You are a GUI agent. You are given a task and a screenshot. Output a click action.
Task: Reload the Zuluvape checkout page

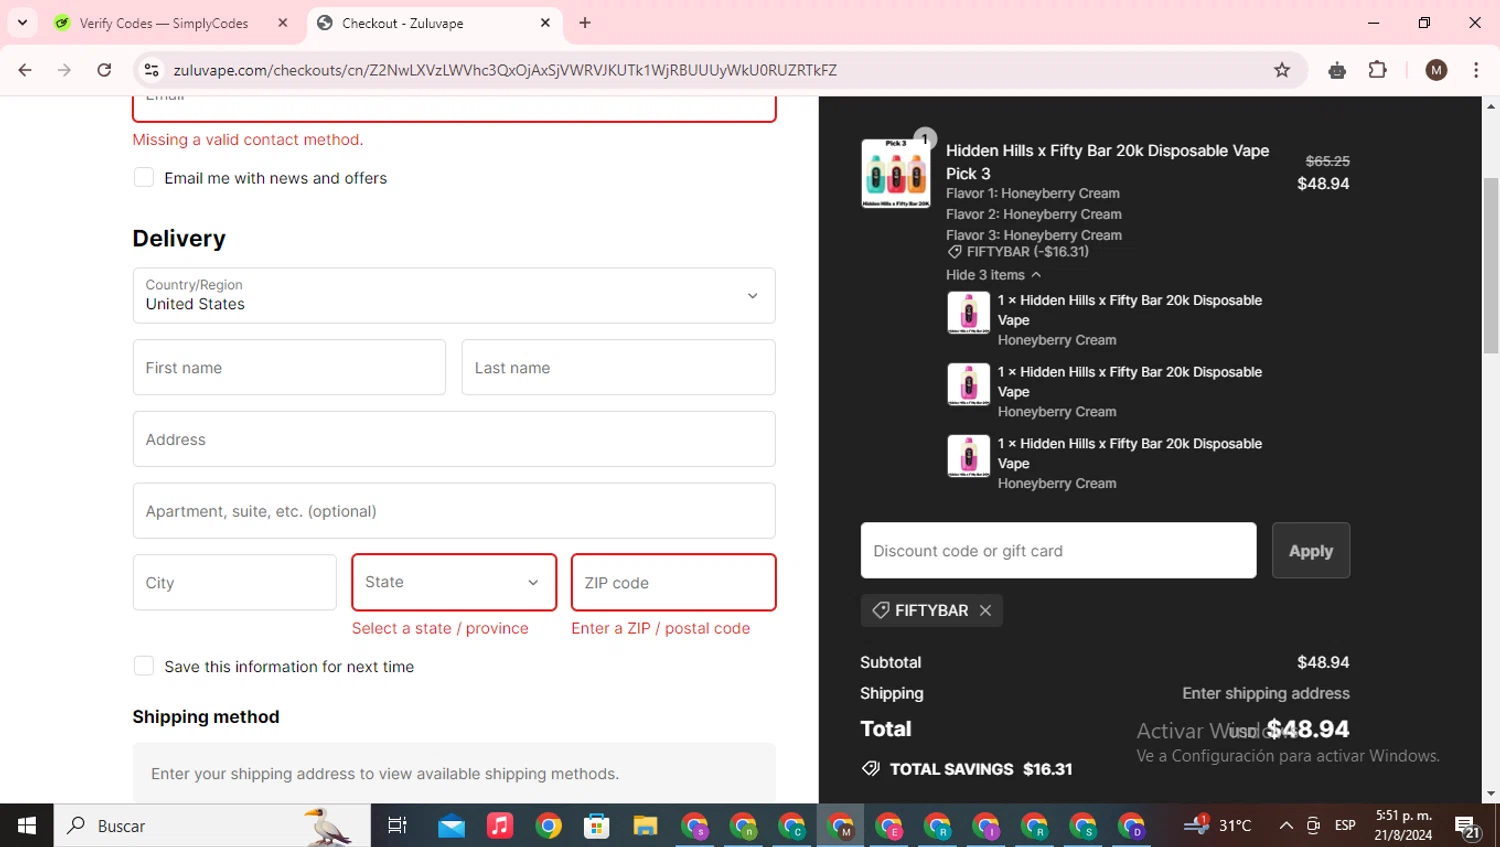point(104,70)
